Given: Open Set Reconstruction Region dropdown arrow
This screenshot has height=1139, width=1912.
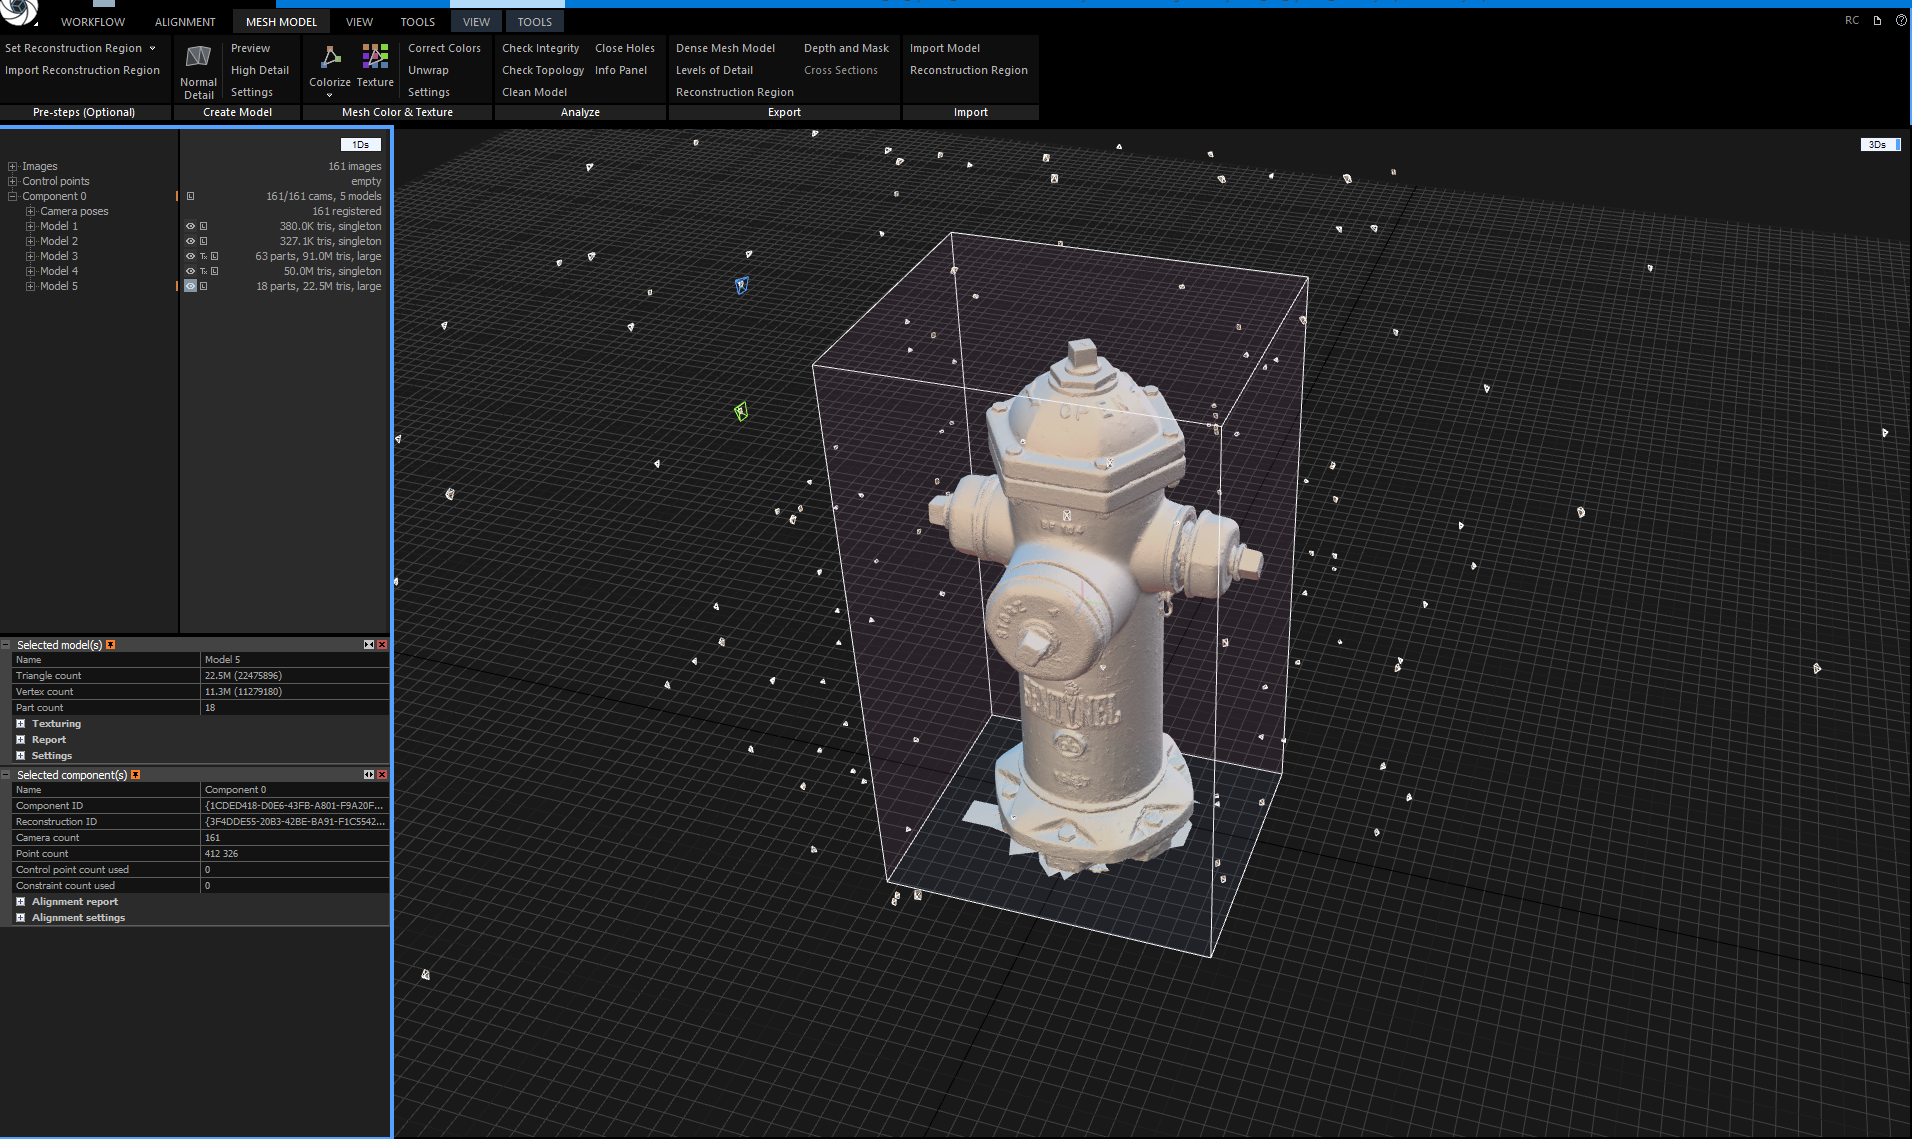Looking at the screenshot, I should click(x=152, y=48).
